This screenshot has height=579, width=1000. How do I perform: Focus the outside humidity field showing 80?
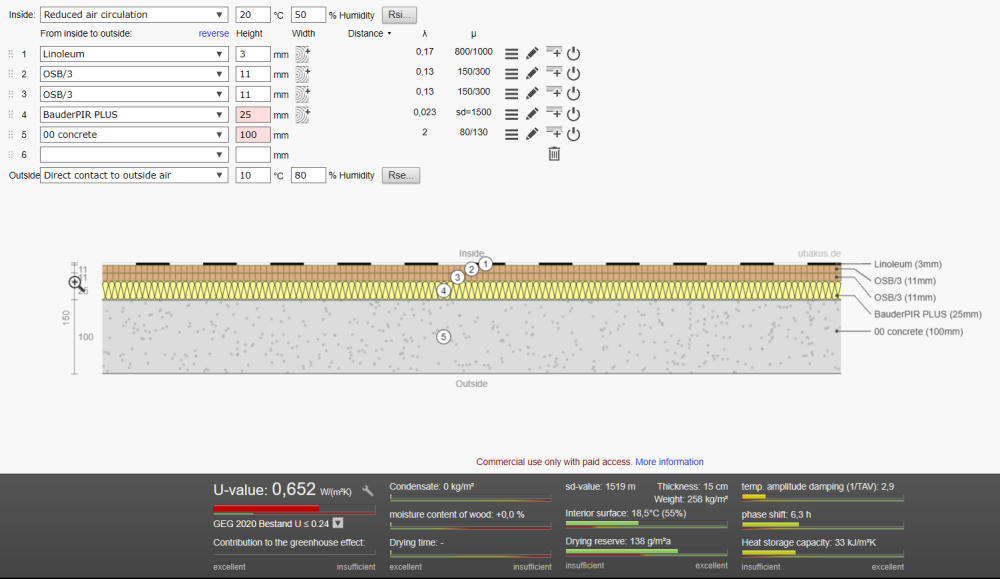pos(308,175)
